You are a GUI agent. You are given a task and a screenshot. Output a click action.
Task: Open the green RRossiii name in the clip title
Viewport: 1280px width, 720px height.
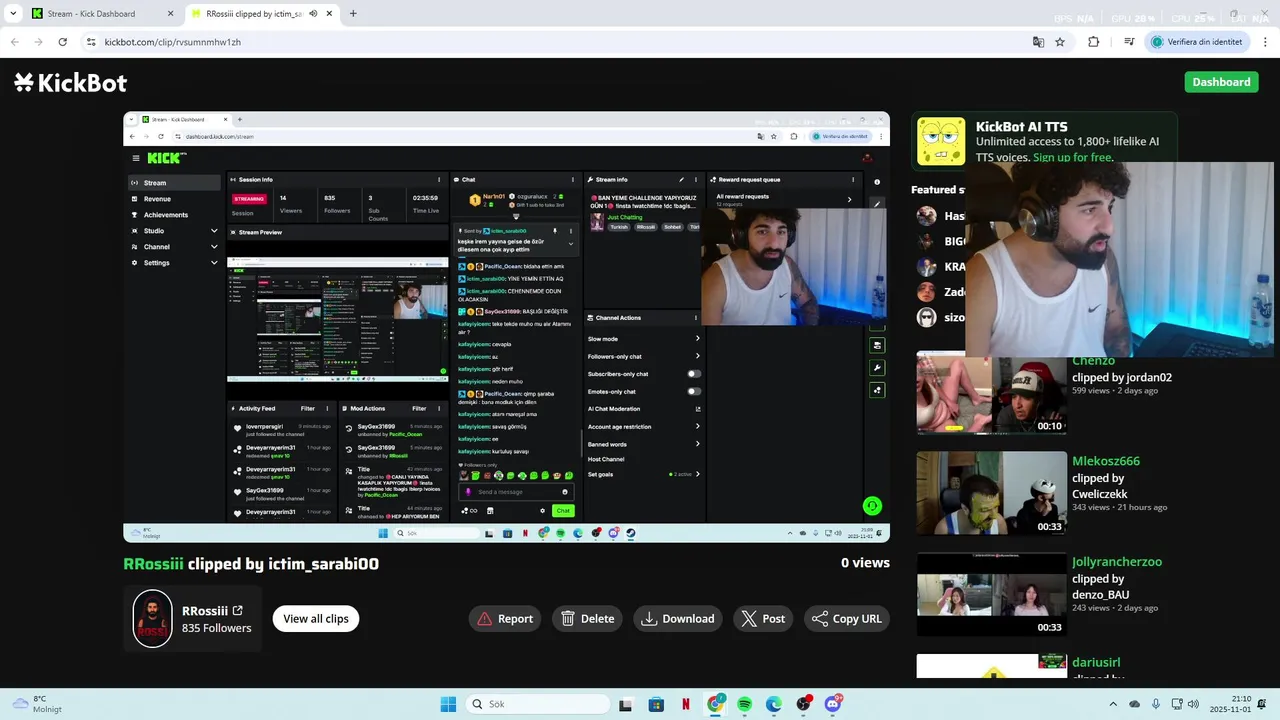coord(153,564)
